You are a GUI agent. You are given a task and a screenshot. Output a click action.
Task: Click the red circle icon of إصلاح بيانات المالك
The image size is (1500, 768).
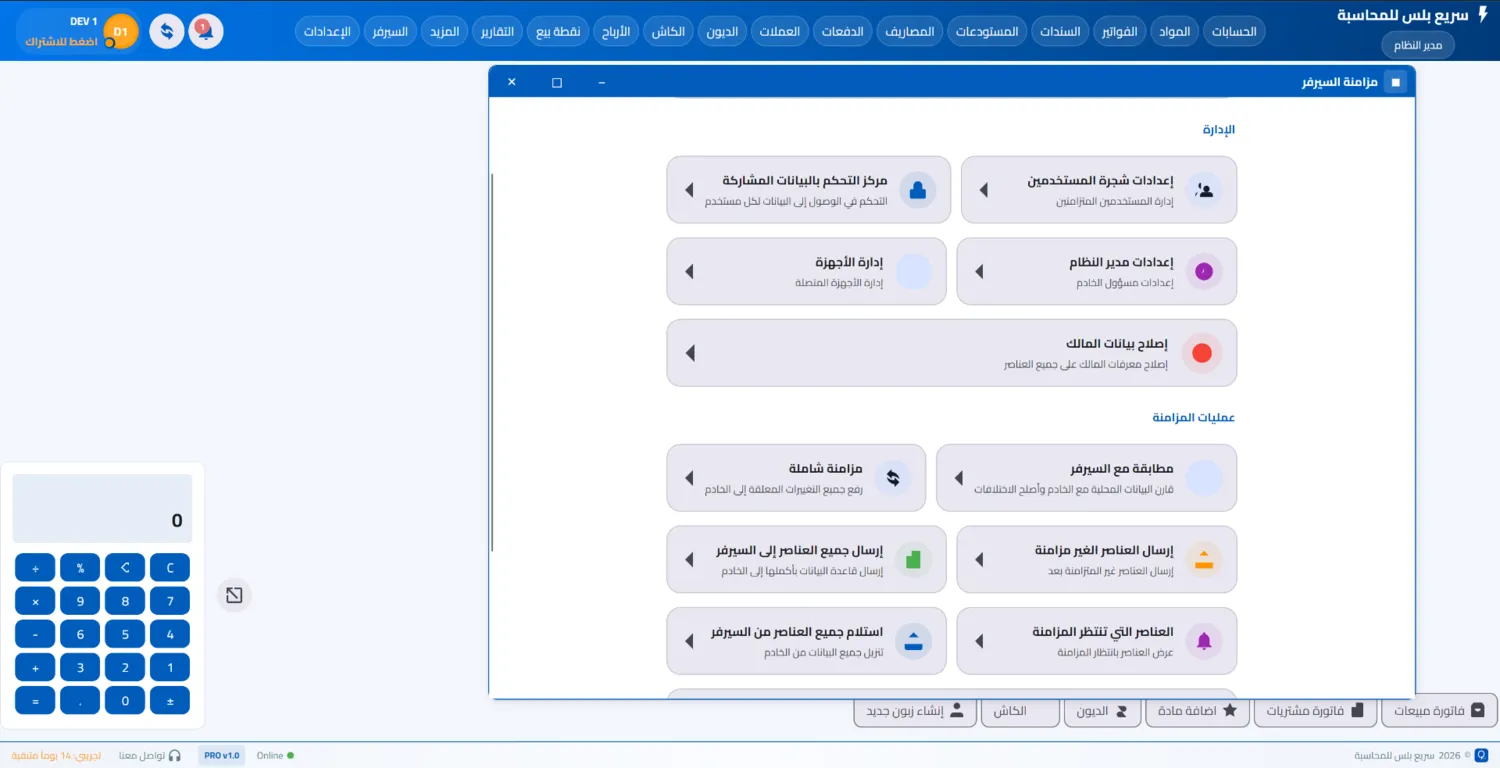point(1202,353)
